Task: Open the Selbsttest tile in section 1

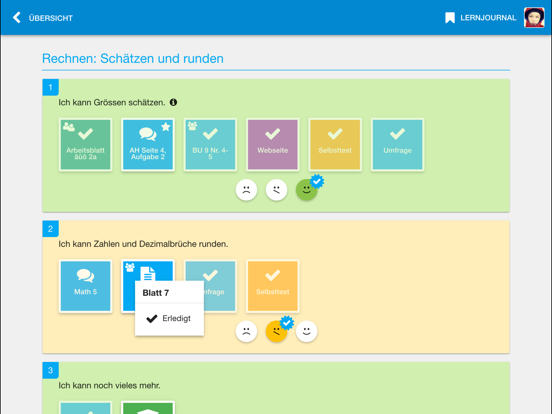Action: tap(335, 145)
